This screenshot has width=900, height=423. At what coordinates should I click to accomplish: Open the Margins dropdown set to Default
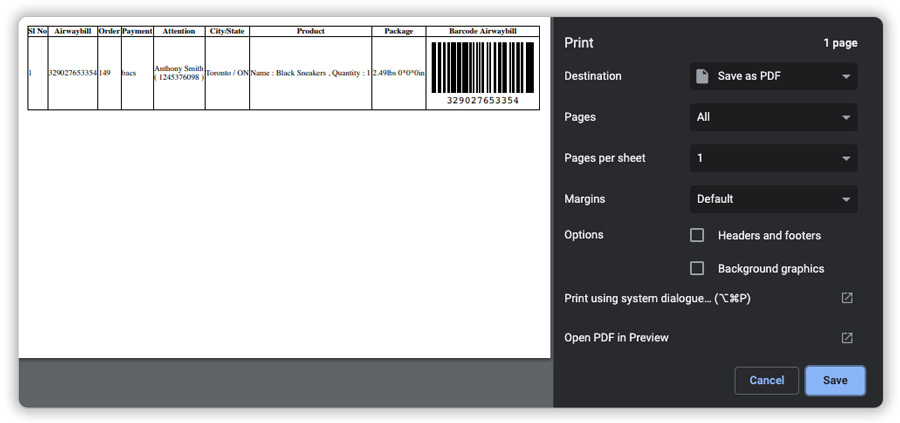tap(773, 199)
